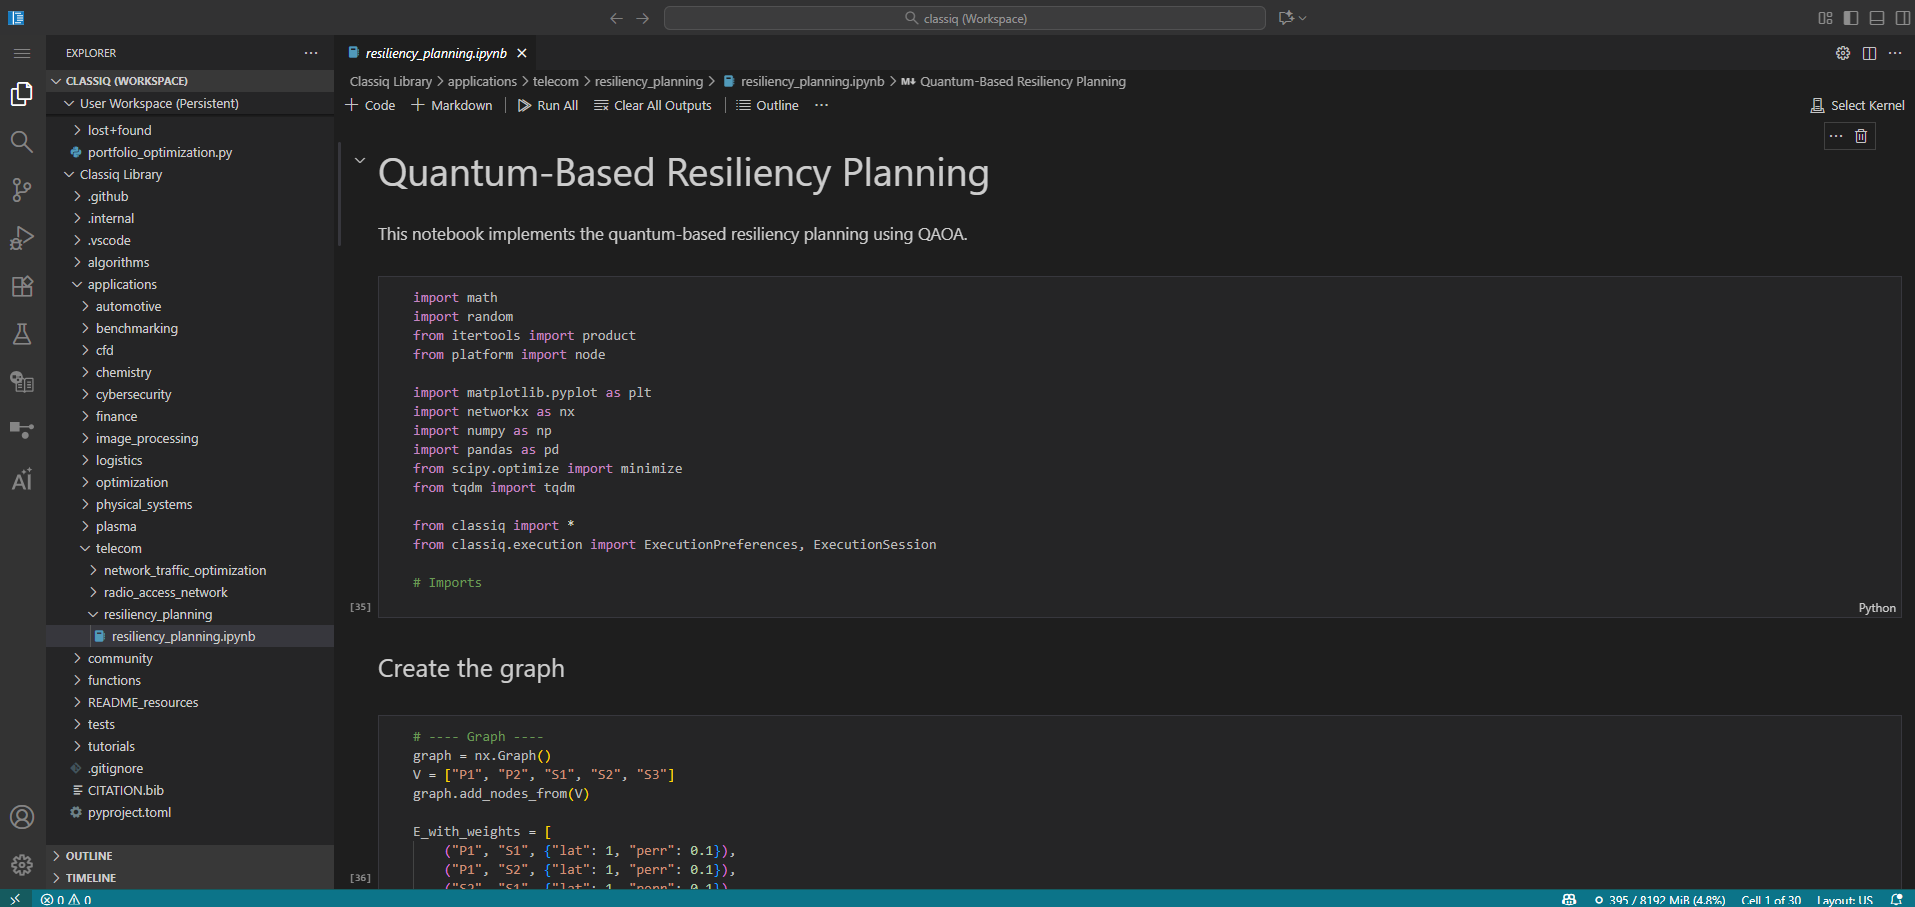The height and width of the screenshot is (907, 1915).
Task: Click Run All in notebook toolbar
Action: (548, 105)
